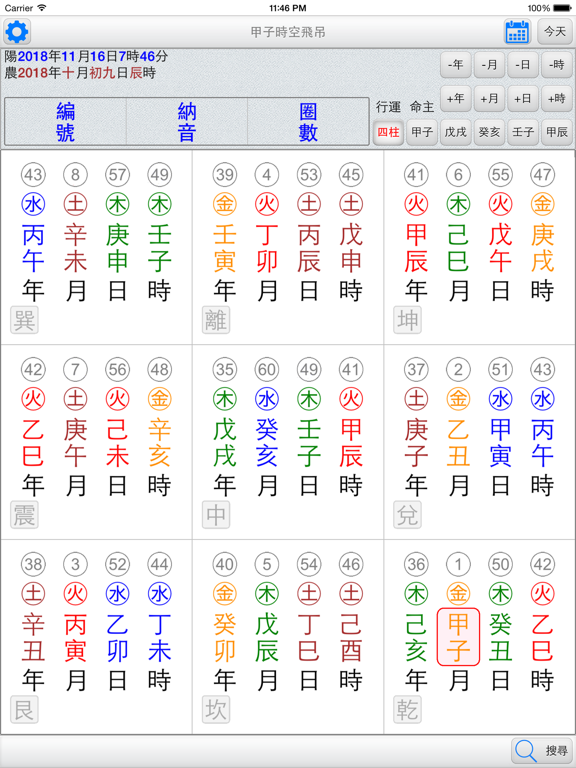Increase month with +月 button
The height and width of the screenshot is (768, 576).
[489, 98]
